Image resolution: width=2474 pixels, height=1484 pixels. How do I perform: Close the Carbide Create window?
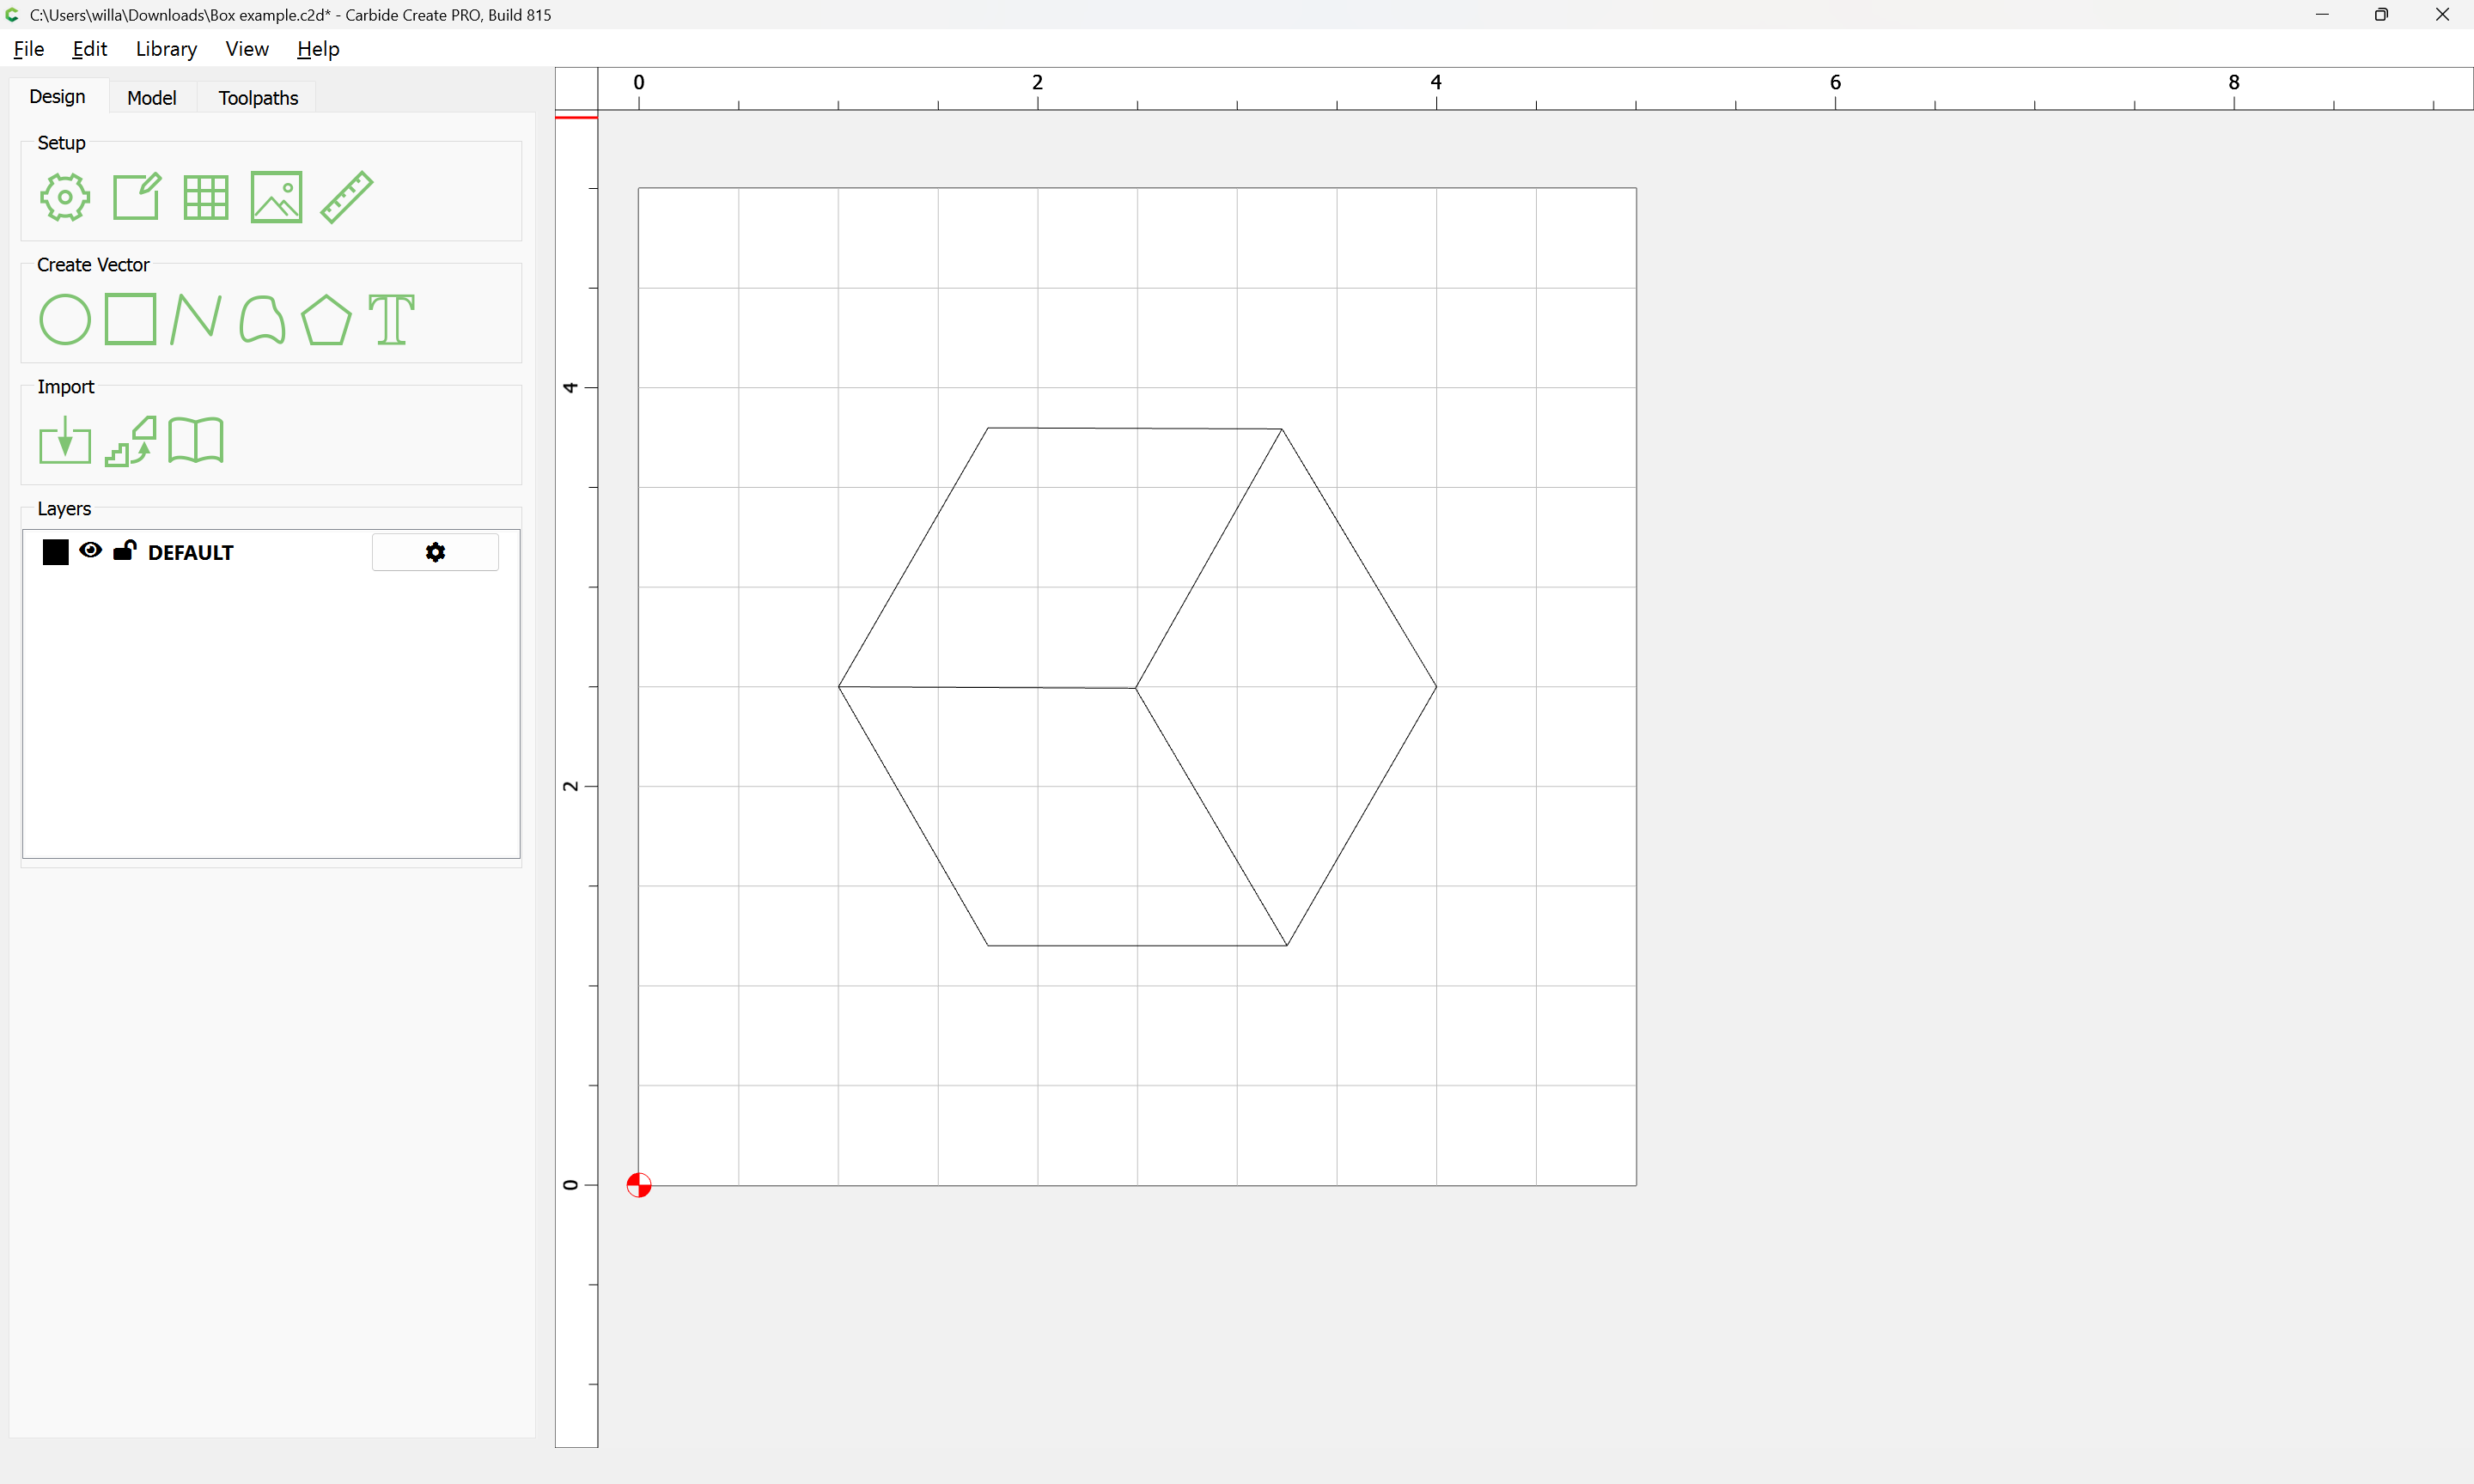point(2442,14)
